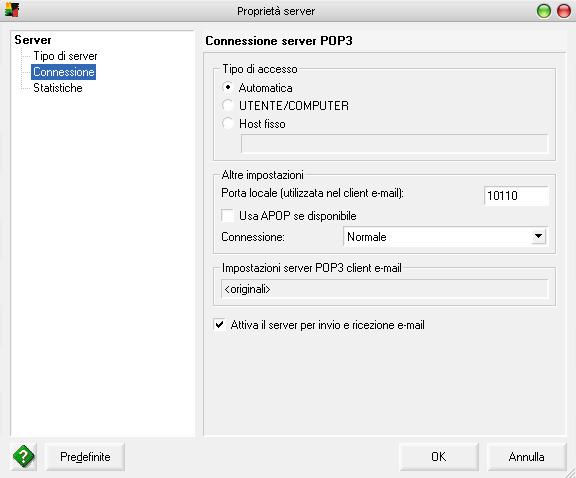Click the Host fisso text field
This screenshot has height=478, width=576.
tap(394, 144)
